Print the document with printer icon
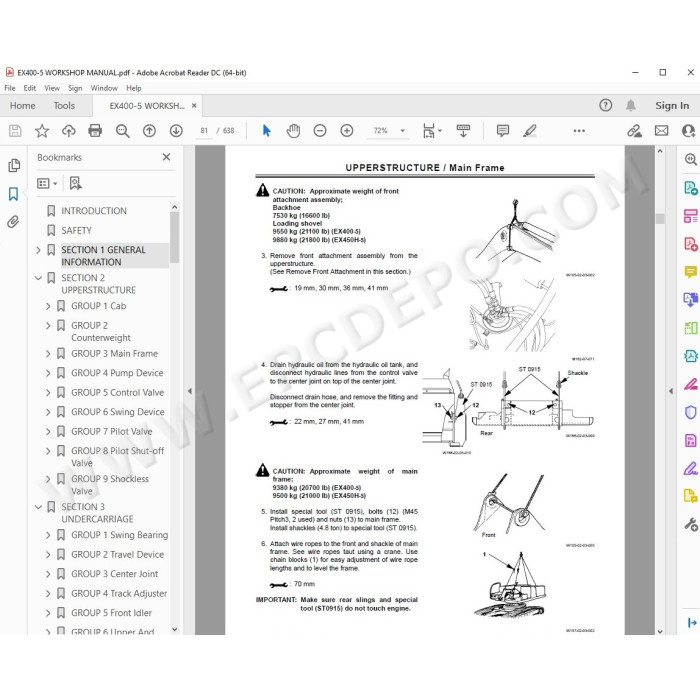This screenshot has width=700, height=700. click(x=95, y=131)
